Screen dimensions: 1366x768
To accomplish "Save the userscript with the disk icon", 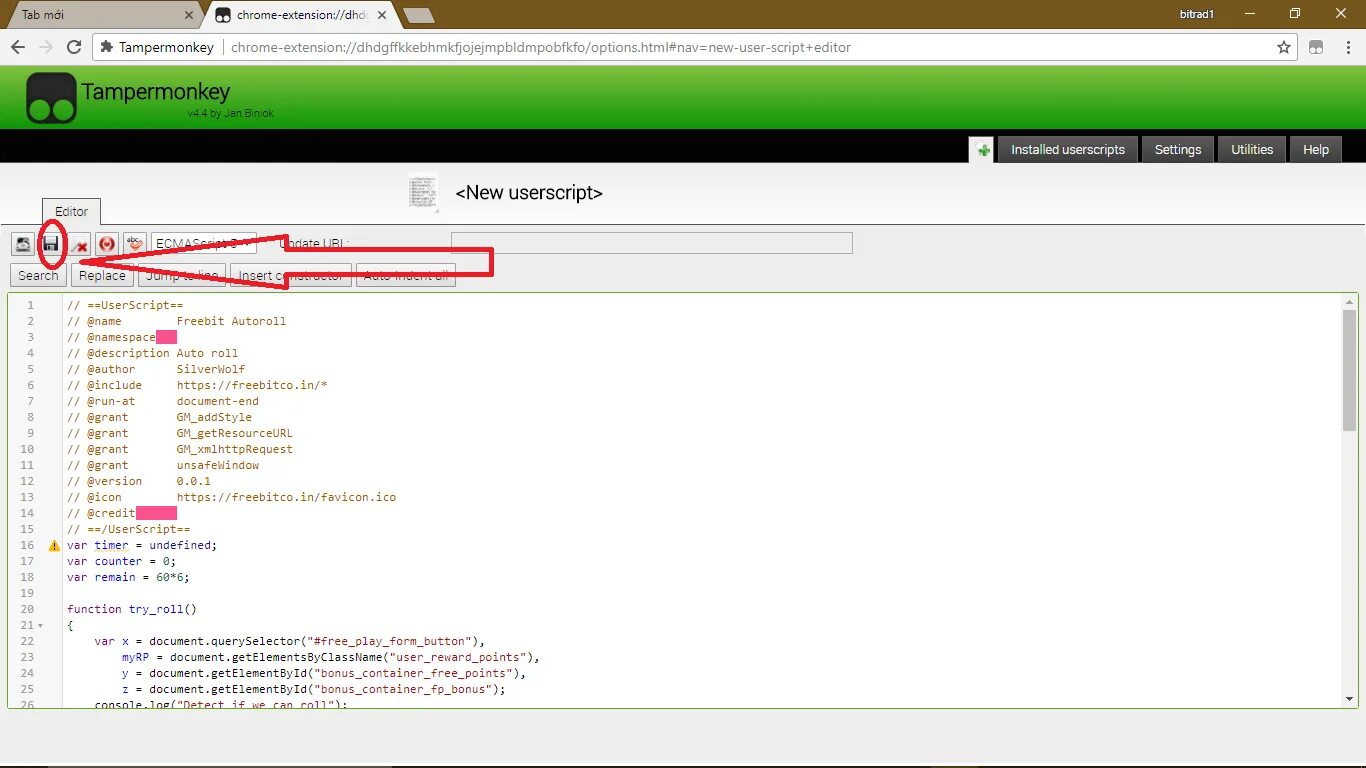I will tap(50, 244).
